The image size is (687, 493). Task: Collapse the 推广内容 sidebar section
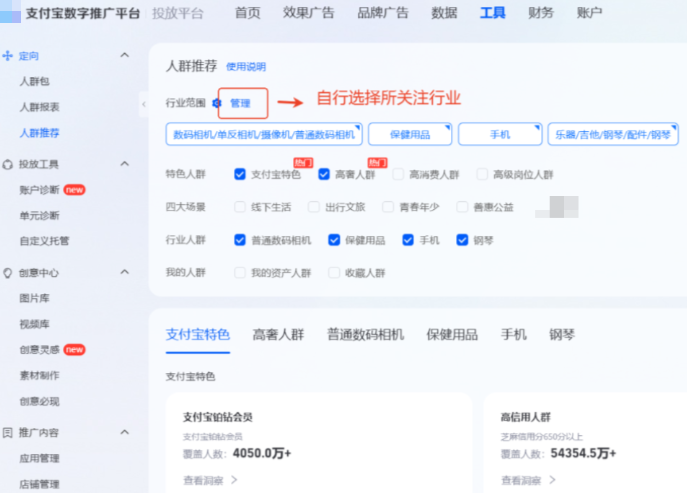pyautogui.click(x=125, y=433)
